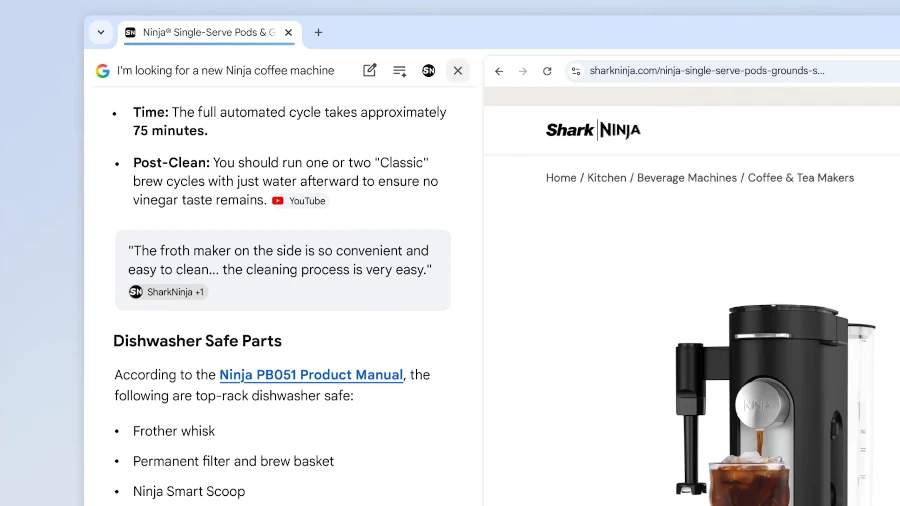
Task: Close the AI side panel
Action: coord(458,71)
